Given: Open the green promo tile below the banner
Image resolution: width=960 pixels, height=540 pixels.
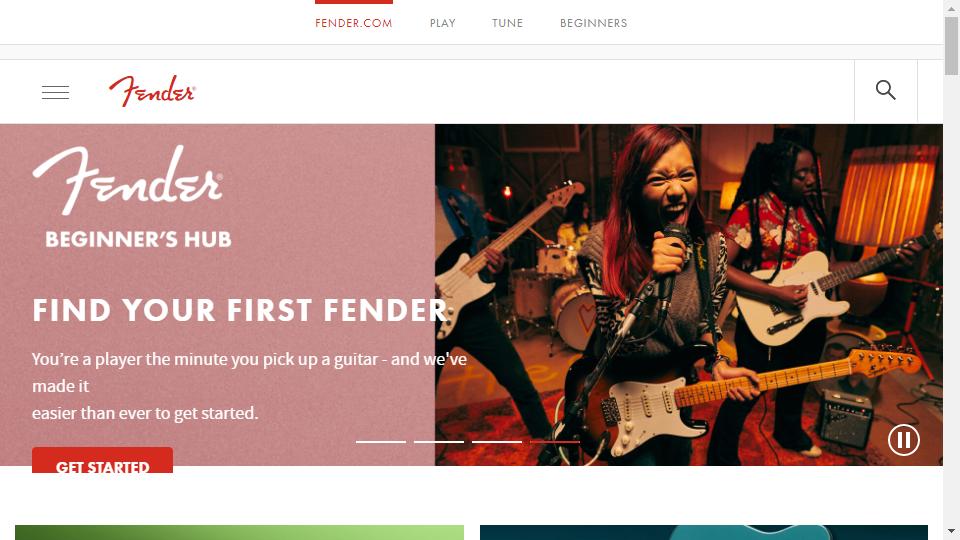Looking at the screenshot, I should (x=239, y=532).
